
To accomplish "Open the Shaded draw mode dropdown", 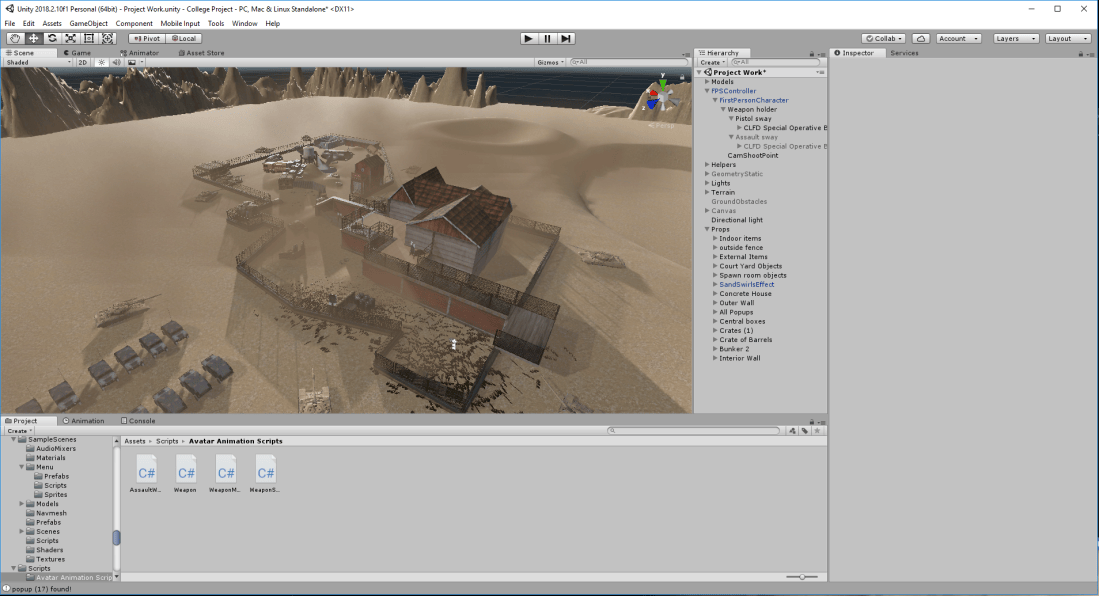I will pyautogui.click(x=38, y=62).
